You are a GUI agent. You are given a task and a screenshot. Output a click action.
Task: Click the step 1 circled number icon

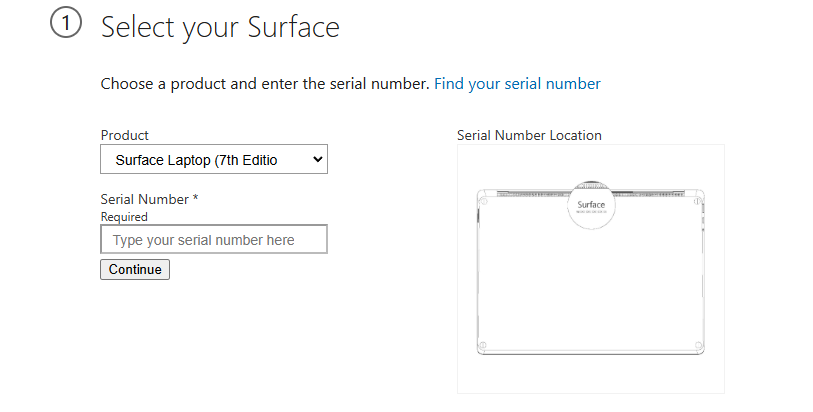tap(66, 23)
